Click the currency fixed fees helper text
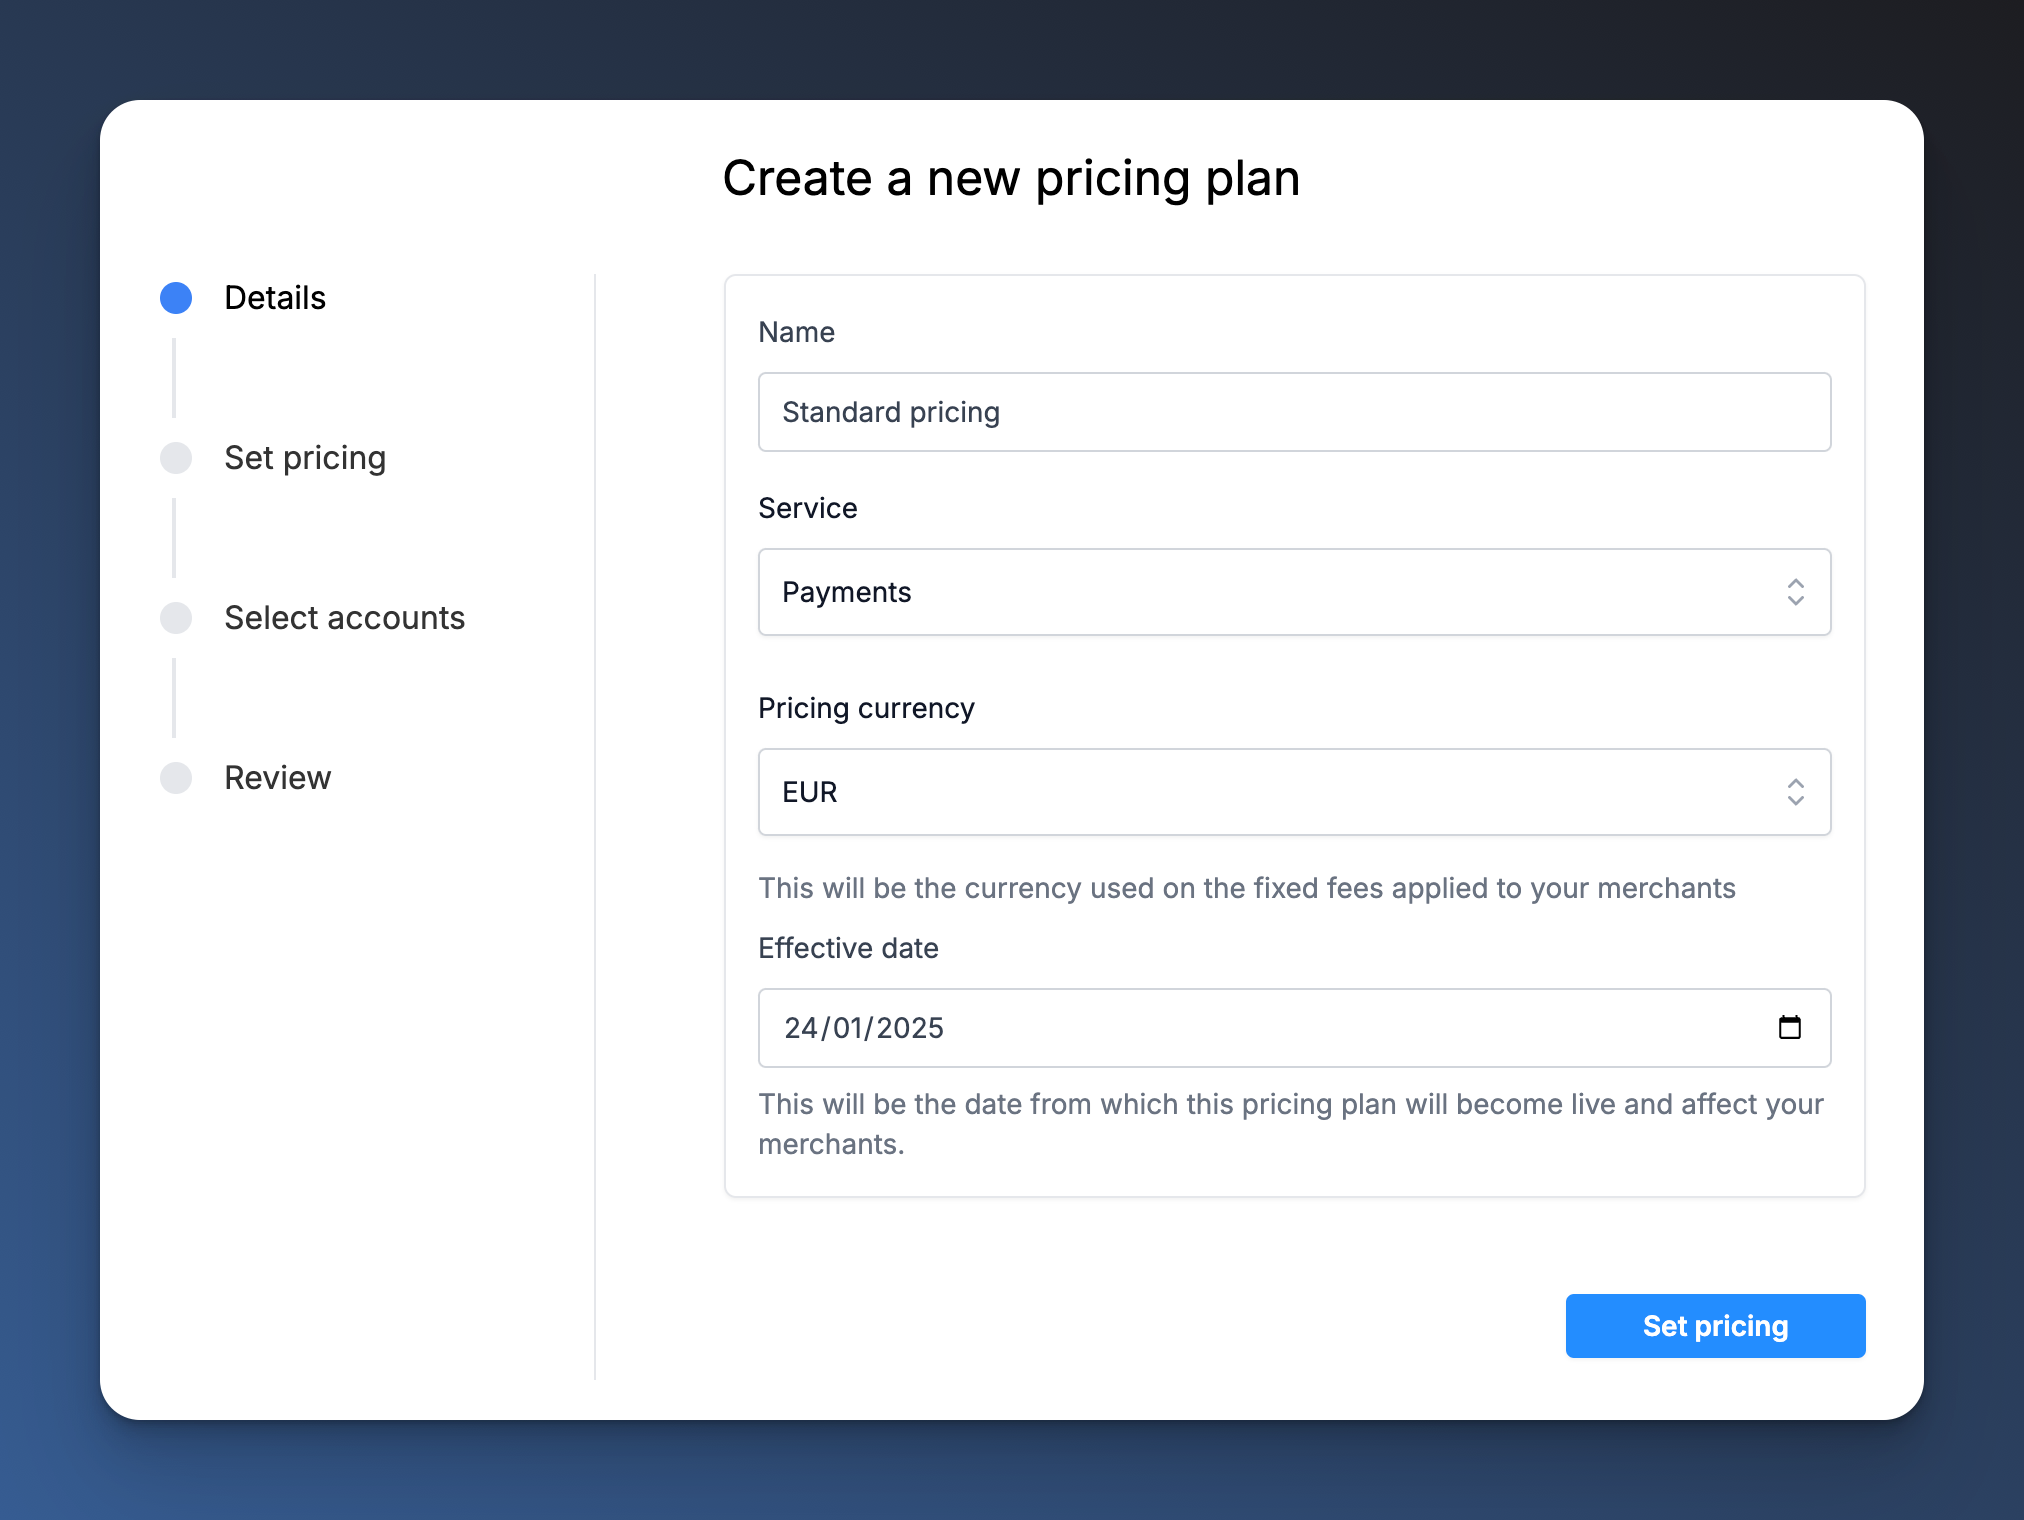This screenshot has width=2024, height=1520. (1247, 888)
